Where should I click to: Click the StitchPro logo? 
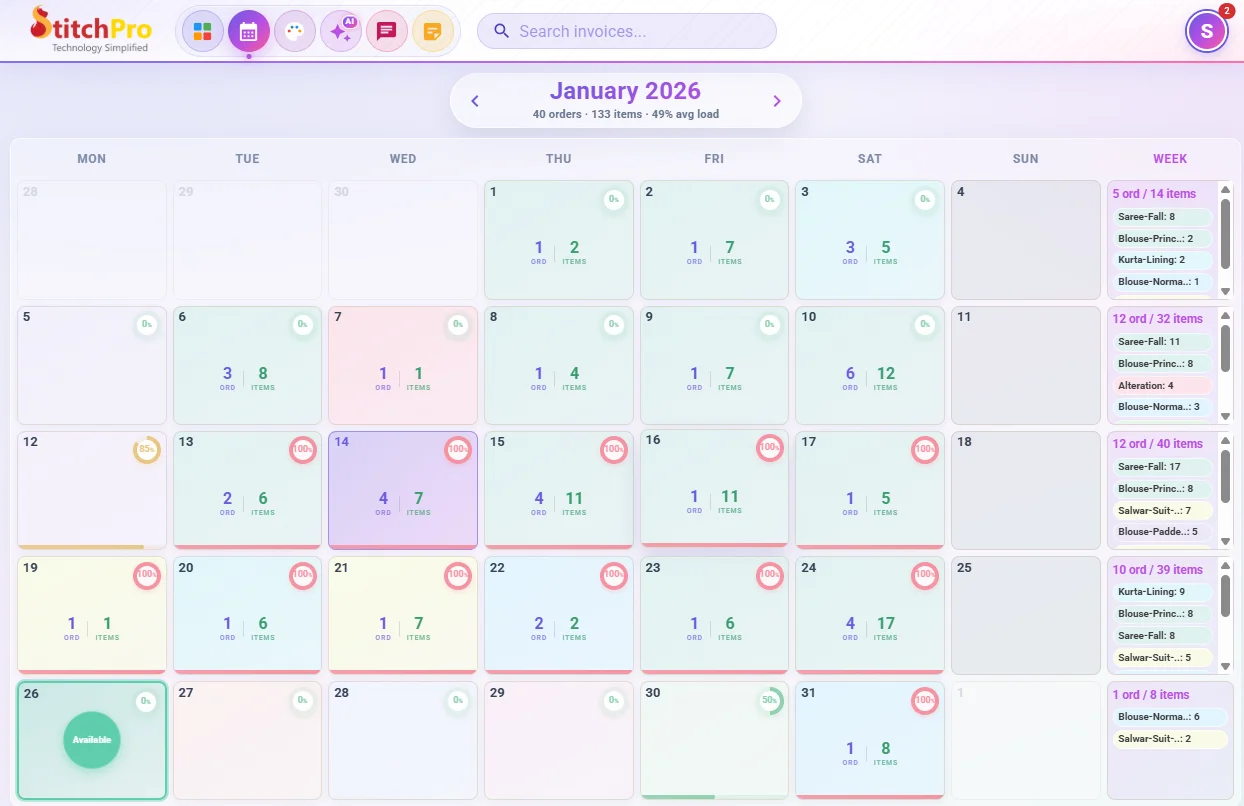pos(89,30)
